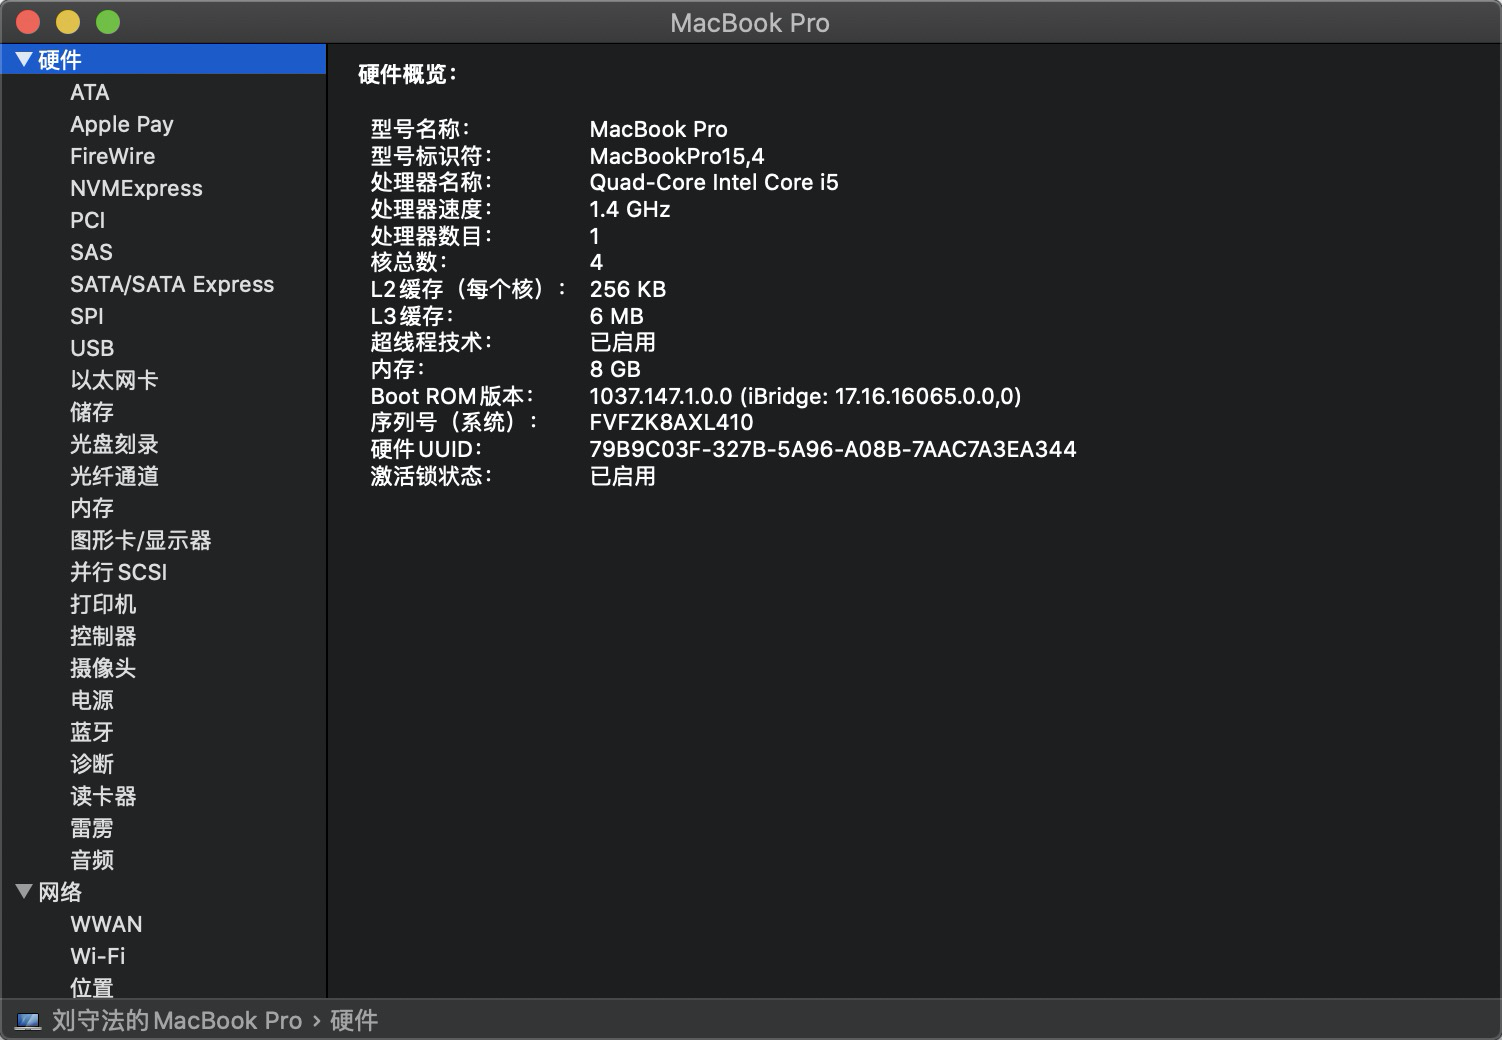Open 光纤通道 in the hardware list

click(x=114, y=476)
